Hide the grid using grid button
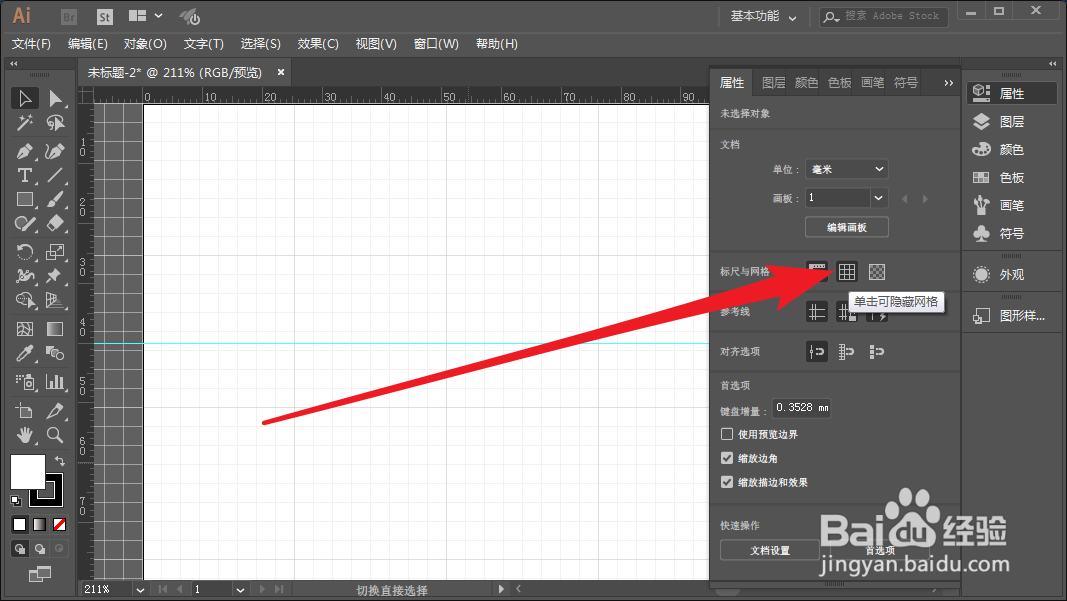 tap(847, 272)
